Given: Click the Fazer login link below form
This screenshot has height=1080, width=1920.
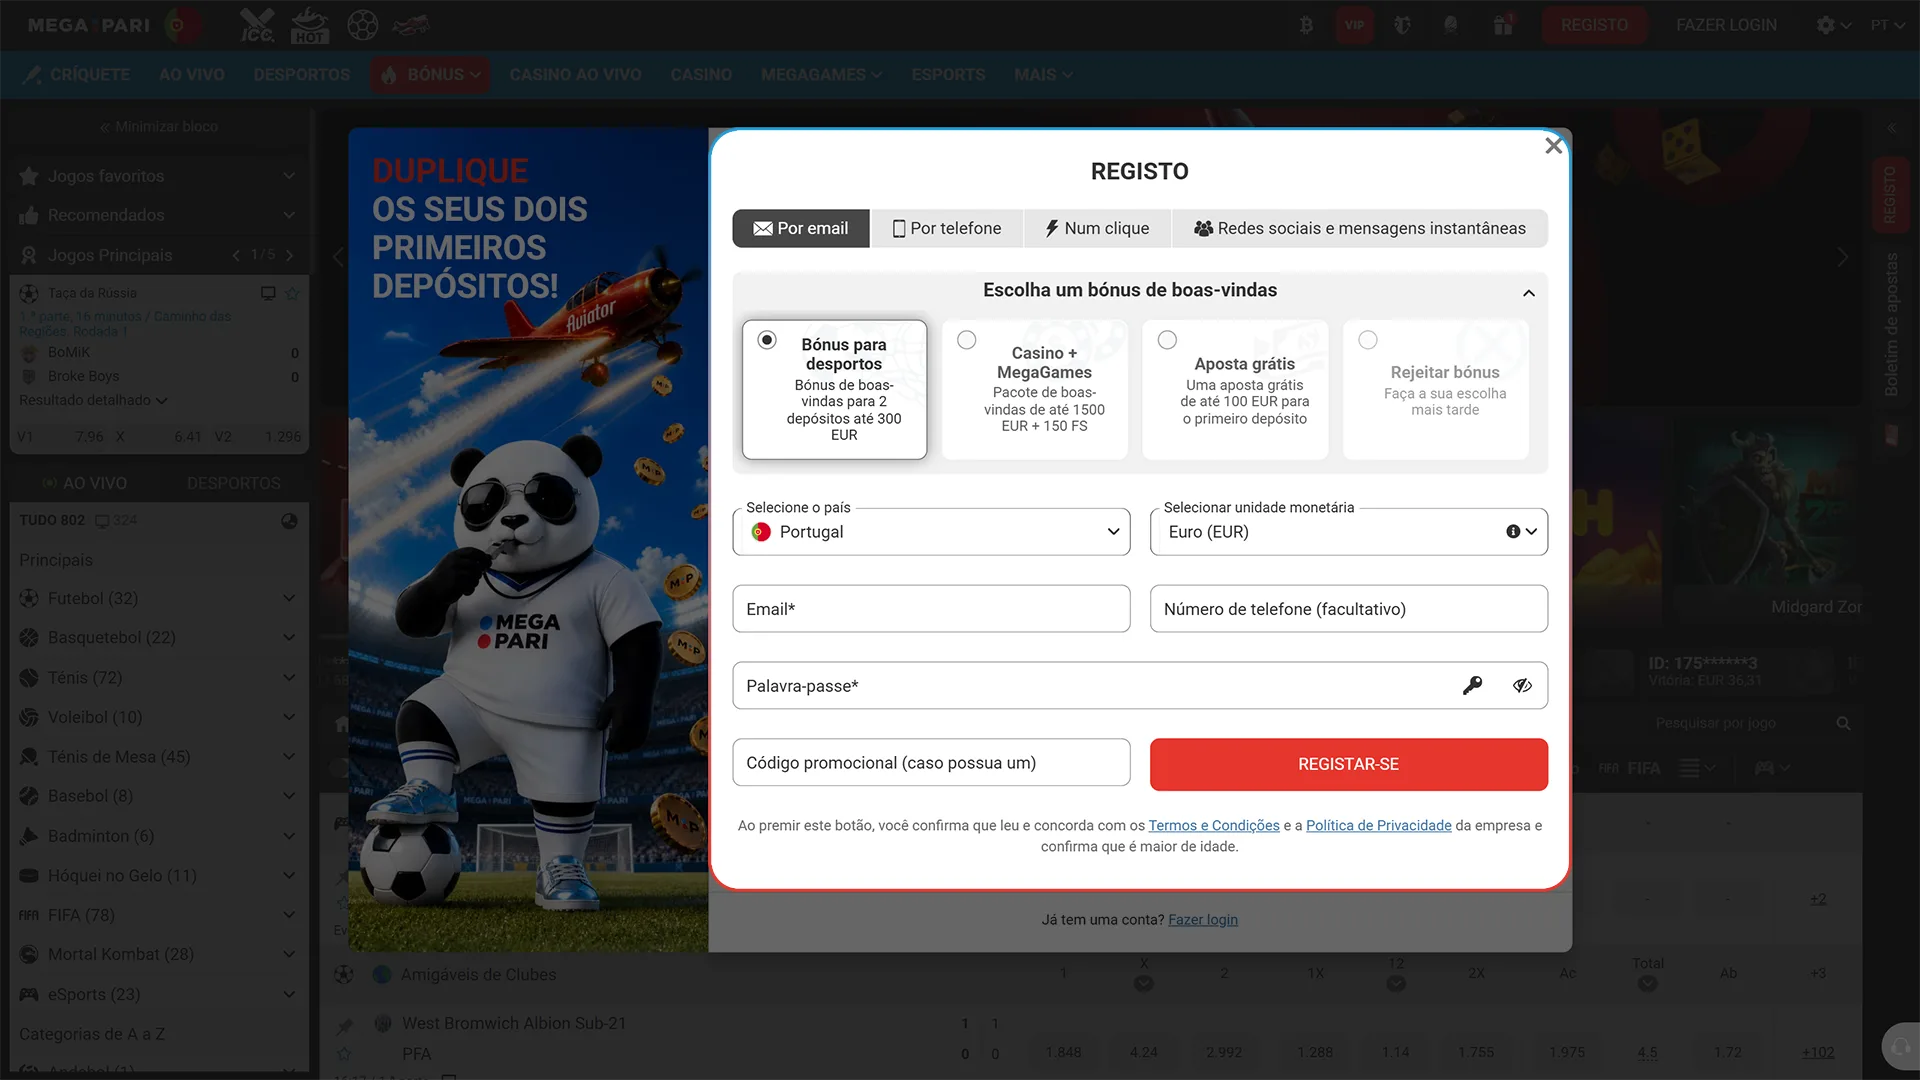Looking at the screenshot, I should point(1203,920).
